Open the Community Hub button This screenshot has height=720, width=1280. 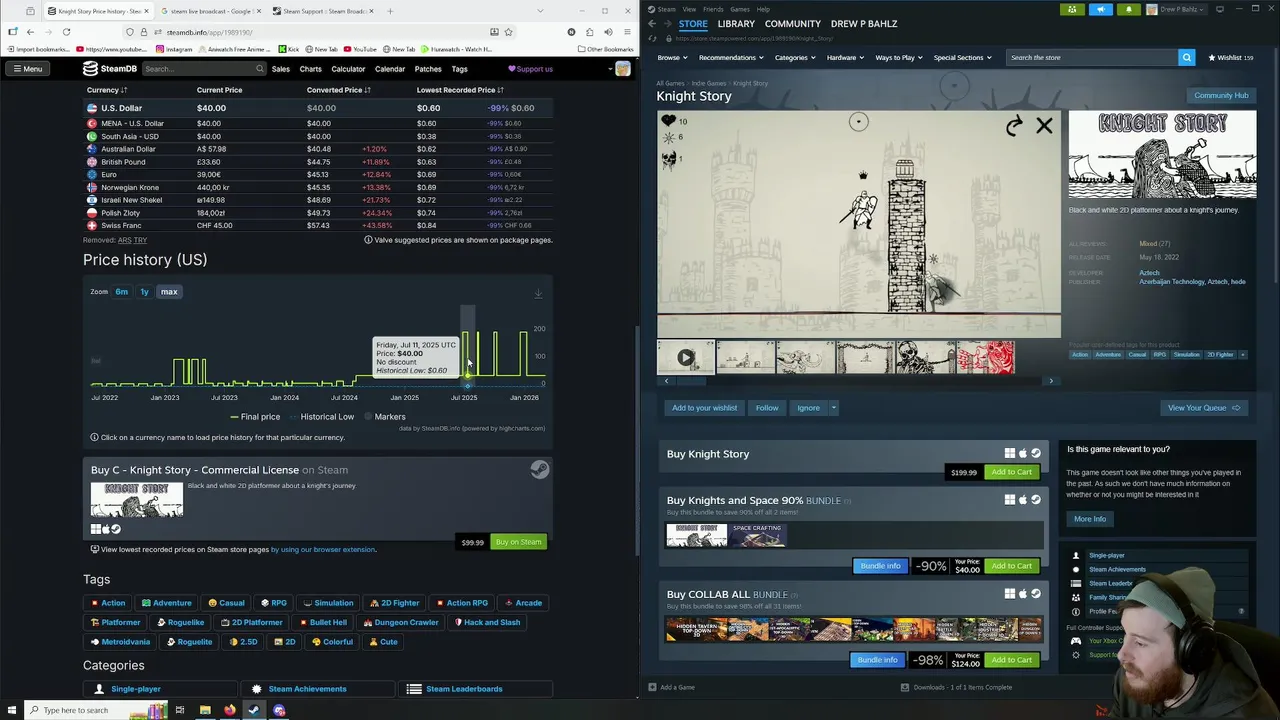(x=1221, y=96)
